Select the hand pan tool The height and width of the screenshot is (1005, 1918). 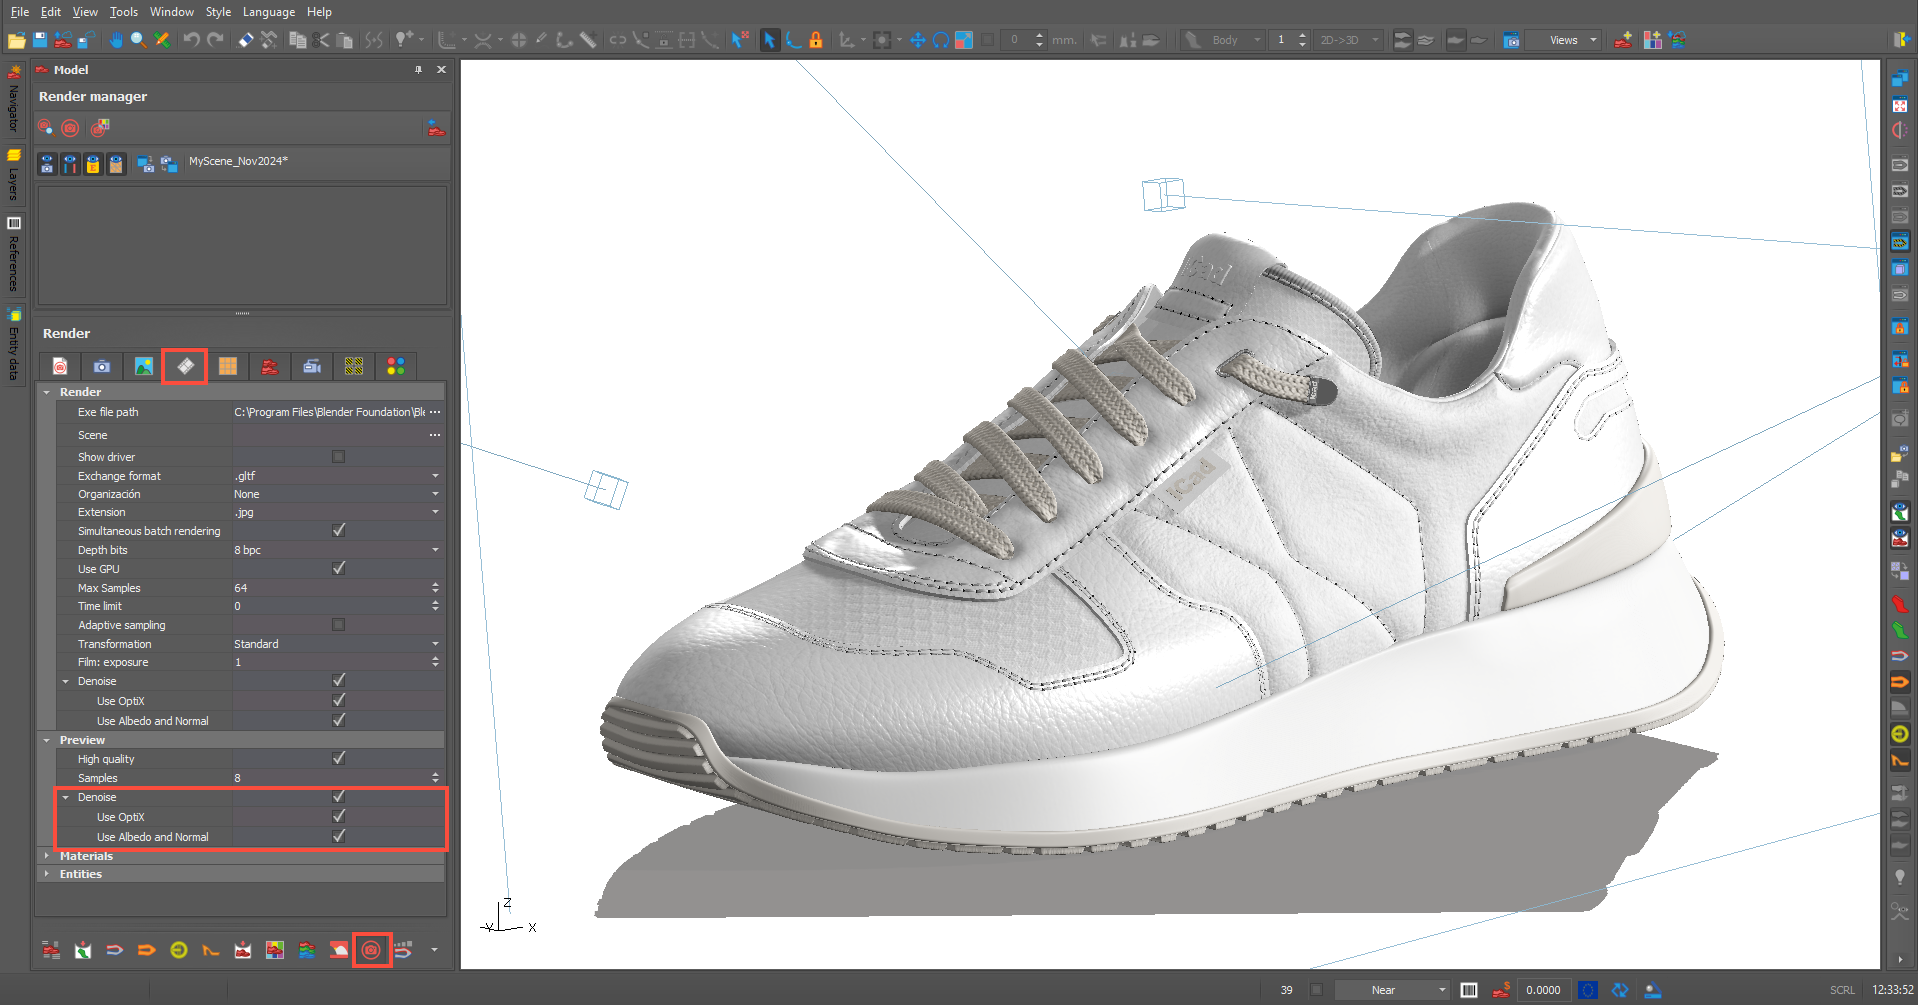coord(116,40)
